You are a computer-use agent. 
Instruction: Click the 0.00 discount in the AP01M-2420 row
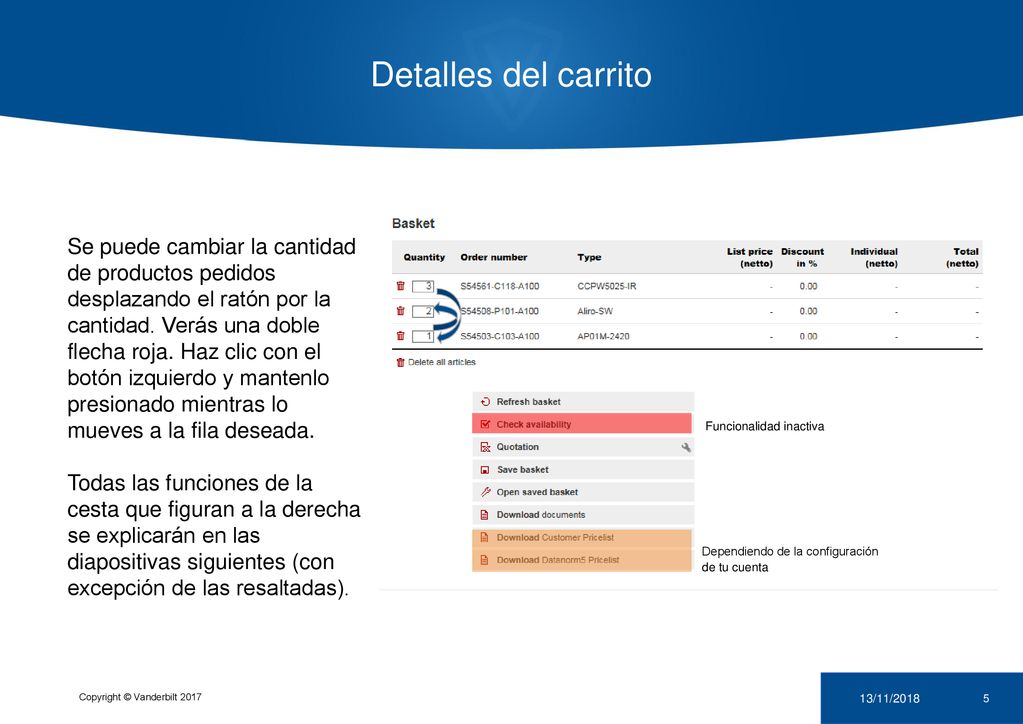(x=808, y=337)
